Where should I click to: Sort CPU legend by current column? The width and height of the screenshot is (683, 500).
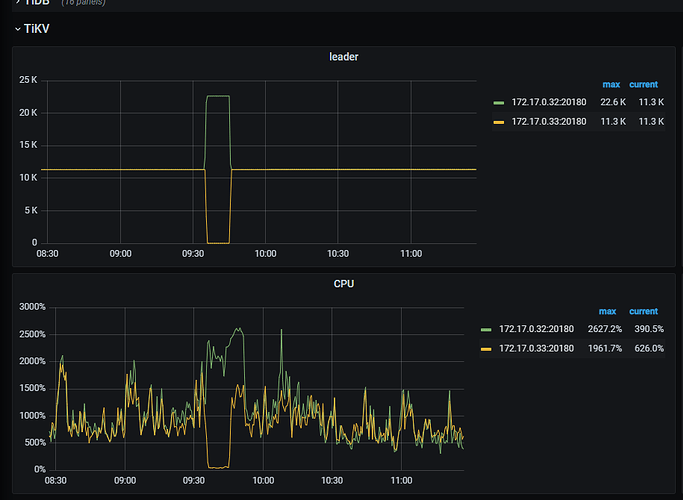click(643, 311)
